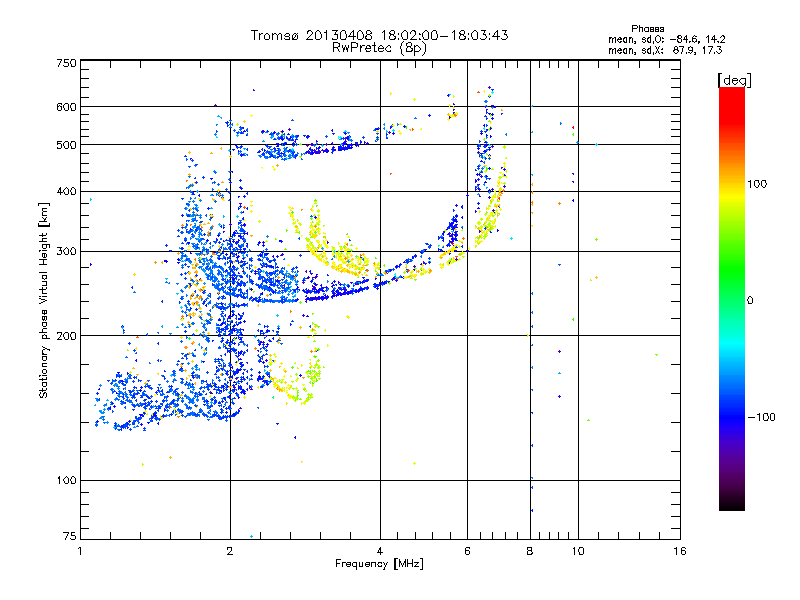This screenshot has width=800, height=600.
Task: Click the y-axis tick label '400'
Action: (x=66, y=191)
